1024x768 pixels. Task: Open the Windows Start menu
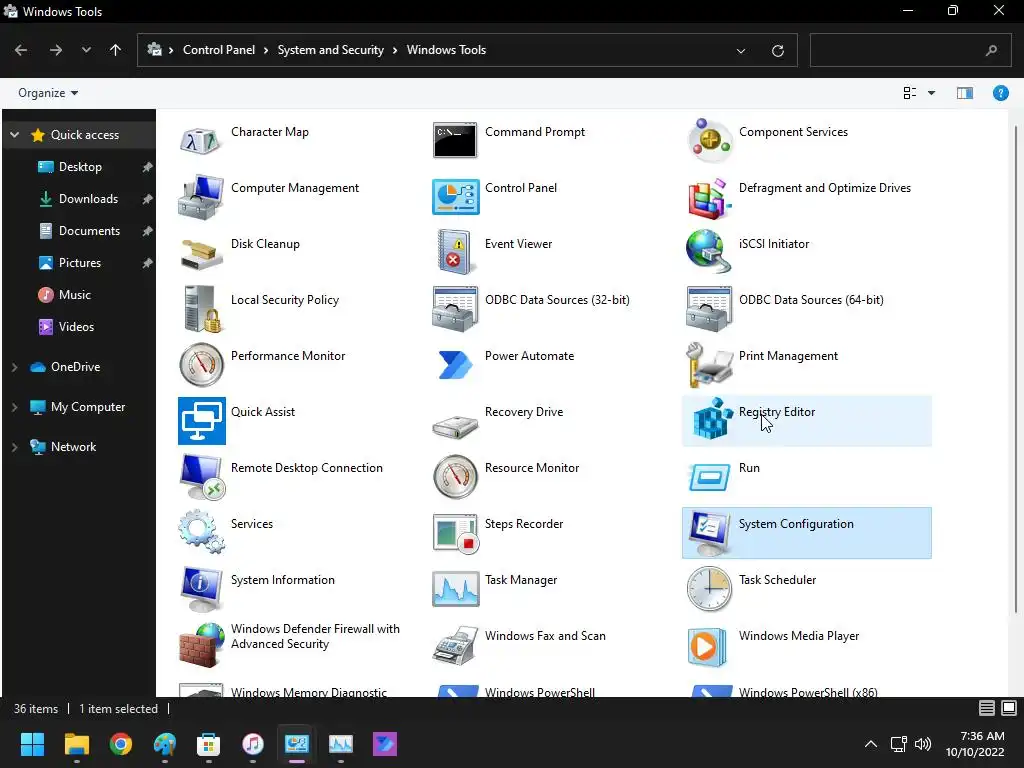32,744
